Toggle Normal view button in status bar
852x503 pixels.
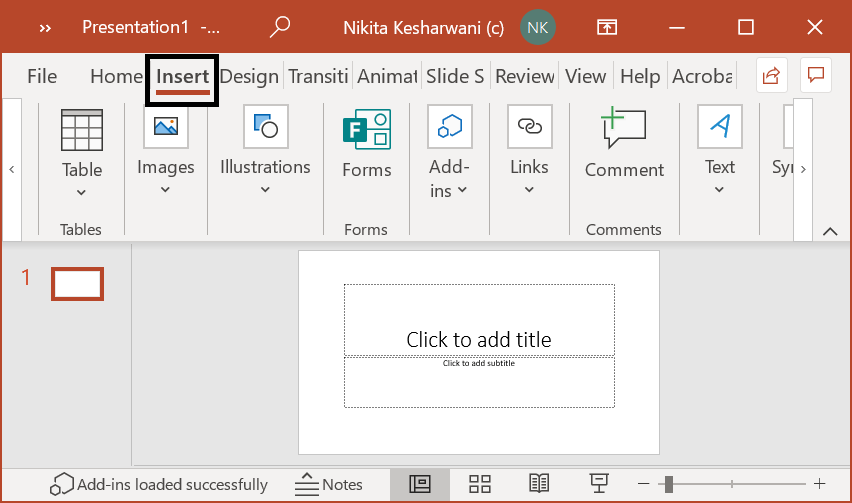420,484
